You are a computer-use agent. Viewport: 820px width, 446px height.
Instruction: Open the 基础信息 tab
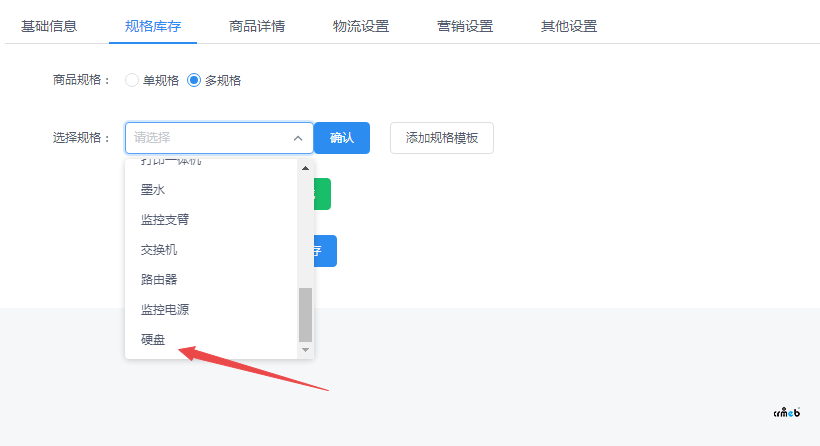point(49,26)
